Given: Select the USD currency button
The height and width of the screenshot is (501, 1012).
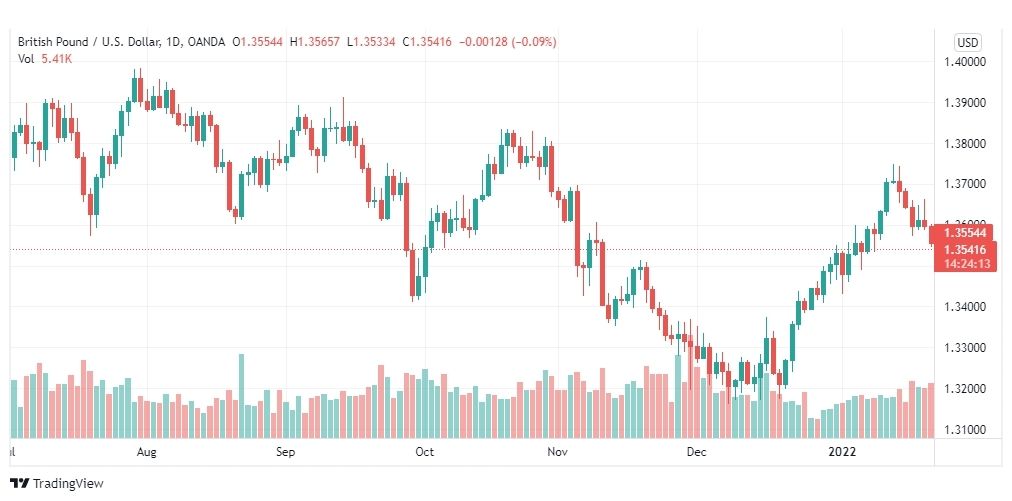Looking at the screenshot, I should 967,43.
